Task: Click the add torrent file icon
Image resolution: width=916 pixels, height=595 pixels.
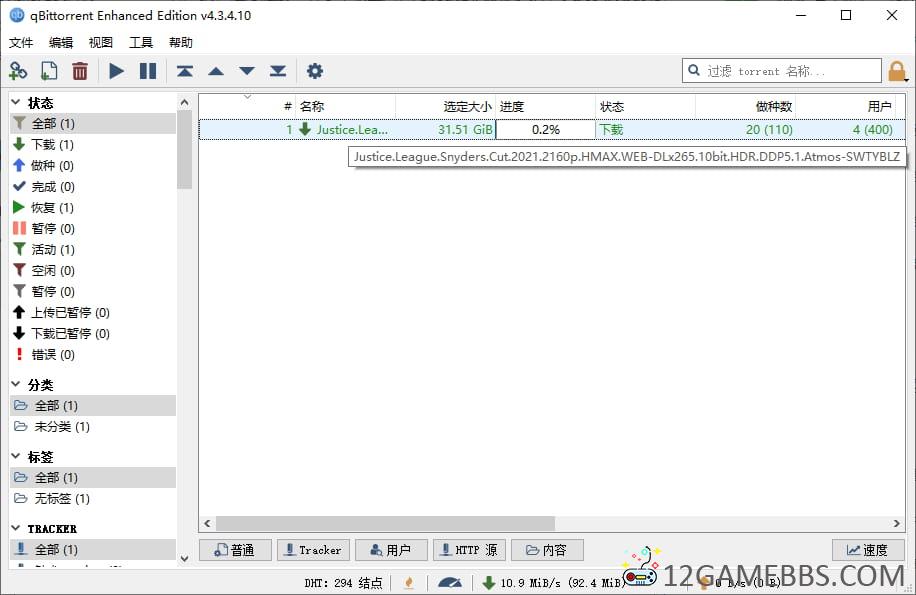Action: [49, 71]
